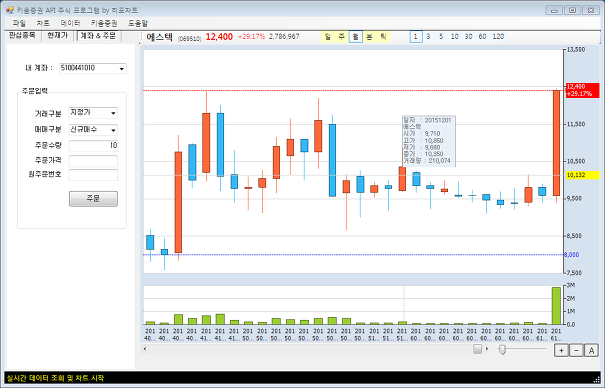
Task: Click the 에스텍 stock name
Action: 159,37
